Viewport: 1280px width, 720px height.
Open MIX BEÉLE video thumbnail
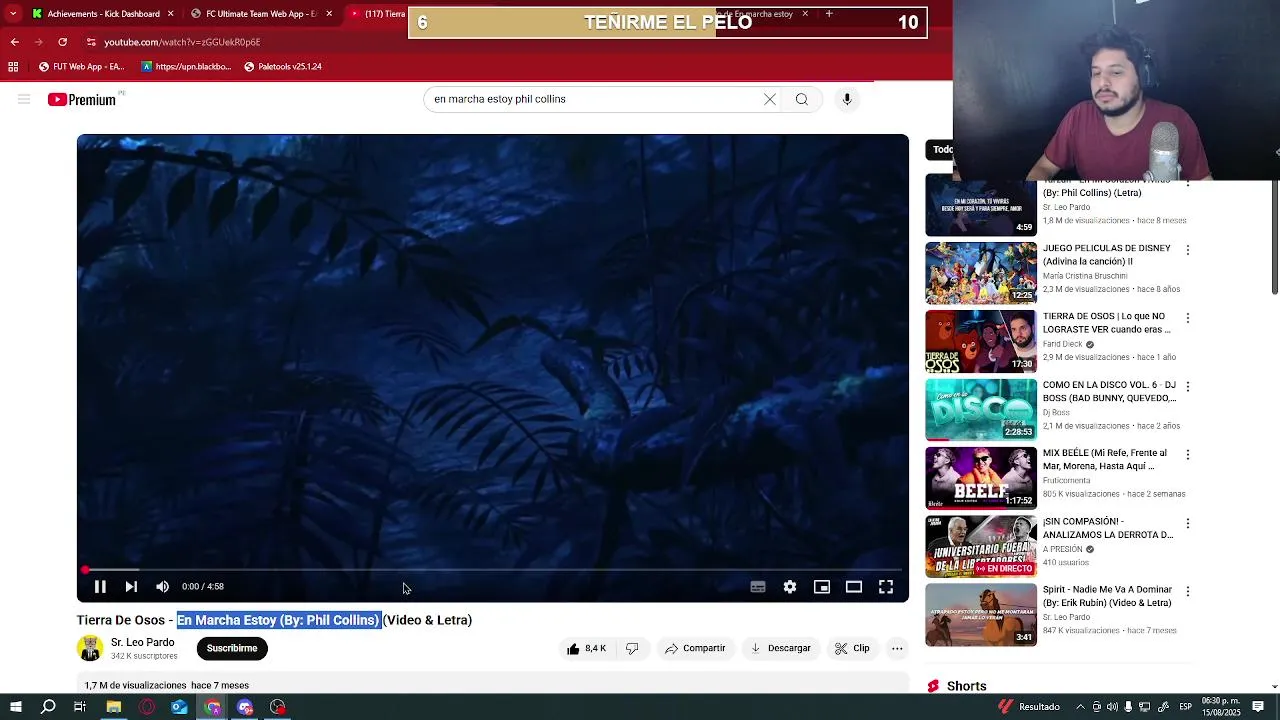pos(981,478)
